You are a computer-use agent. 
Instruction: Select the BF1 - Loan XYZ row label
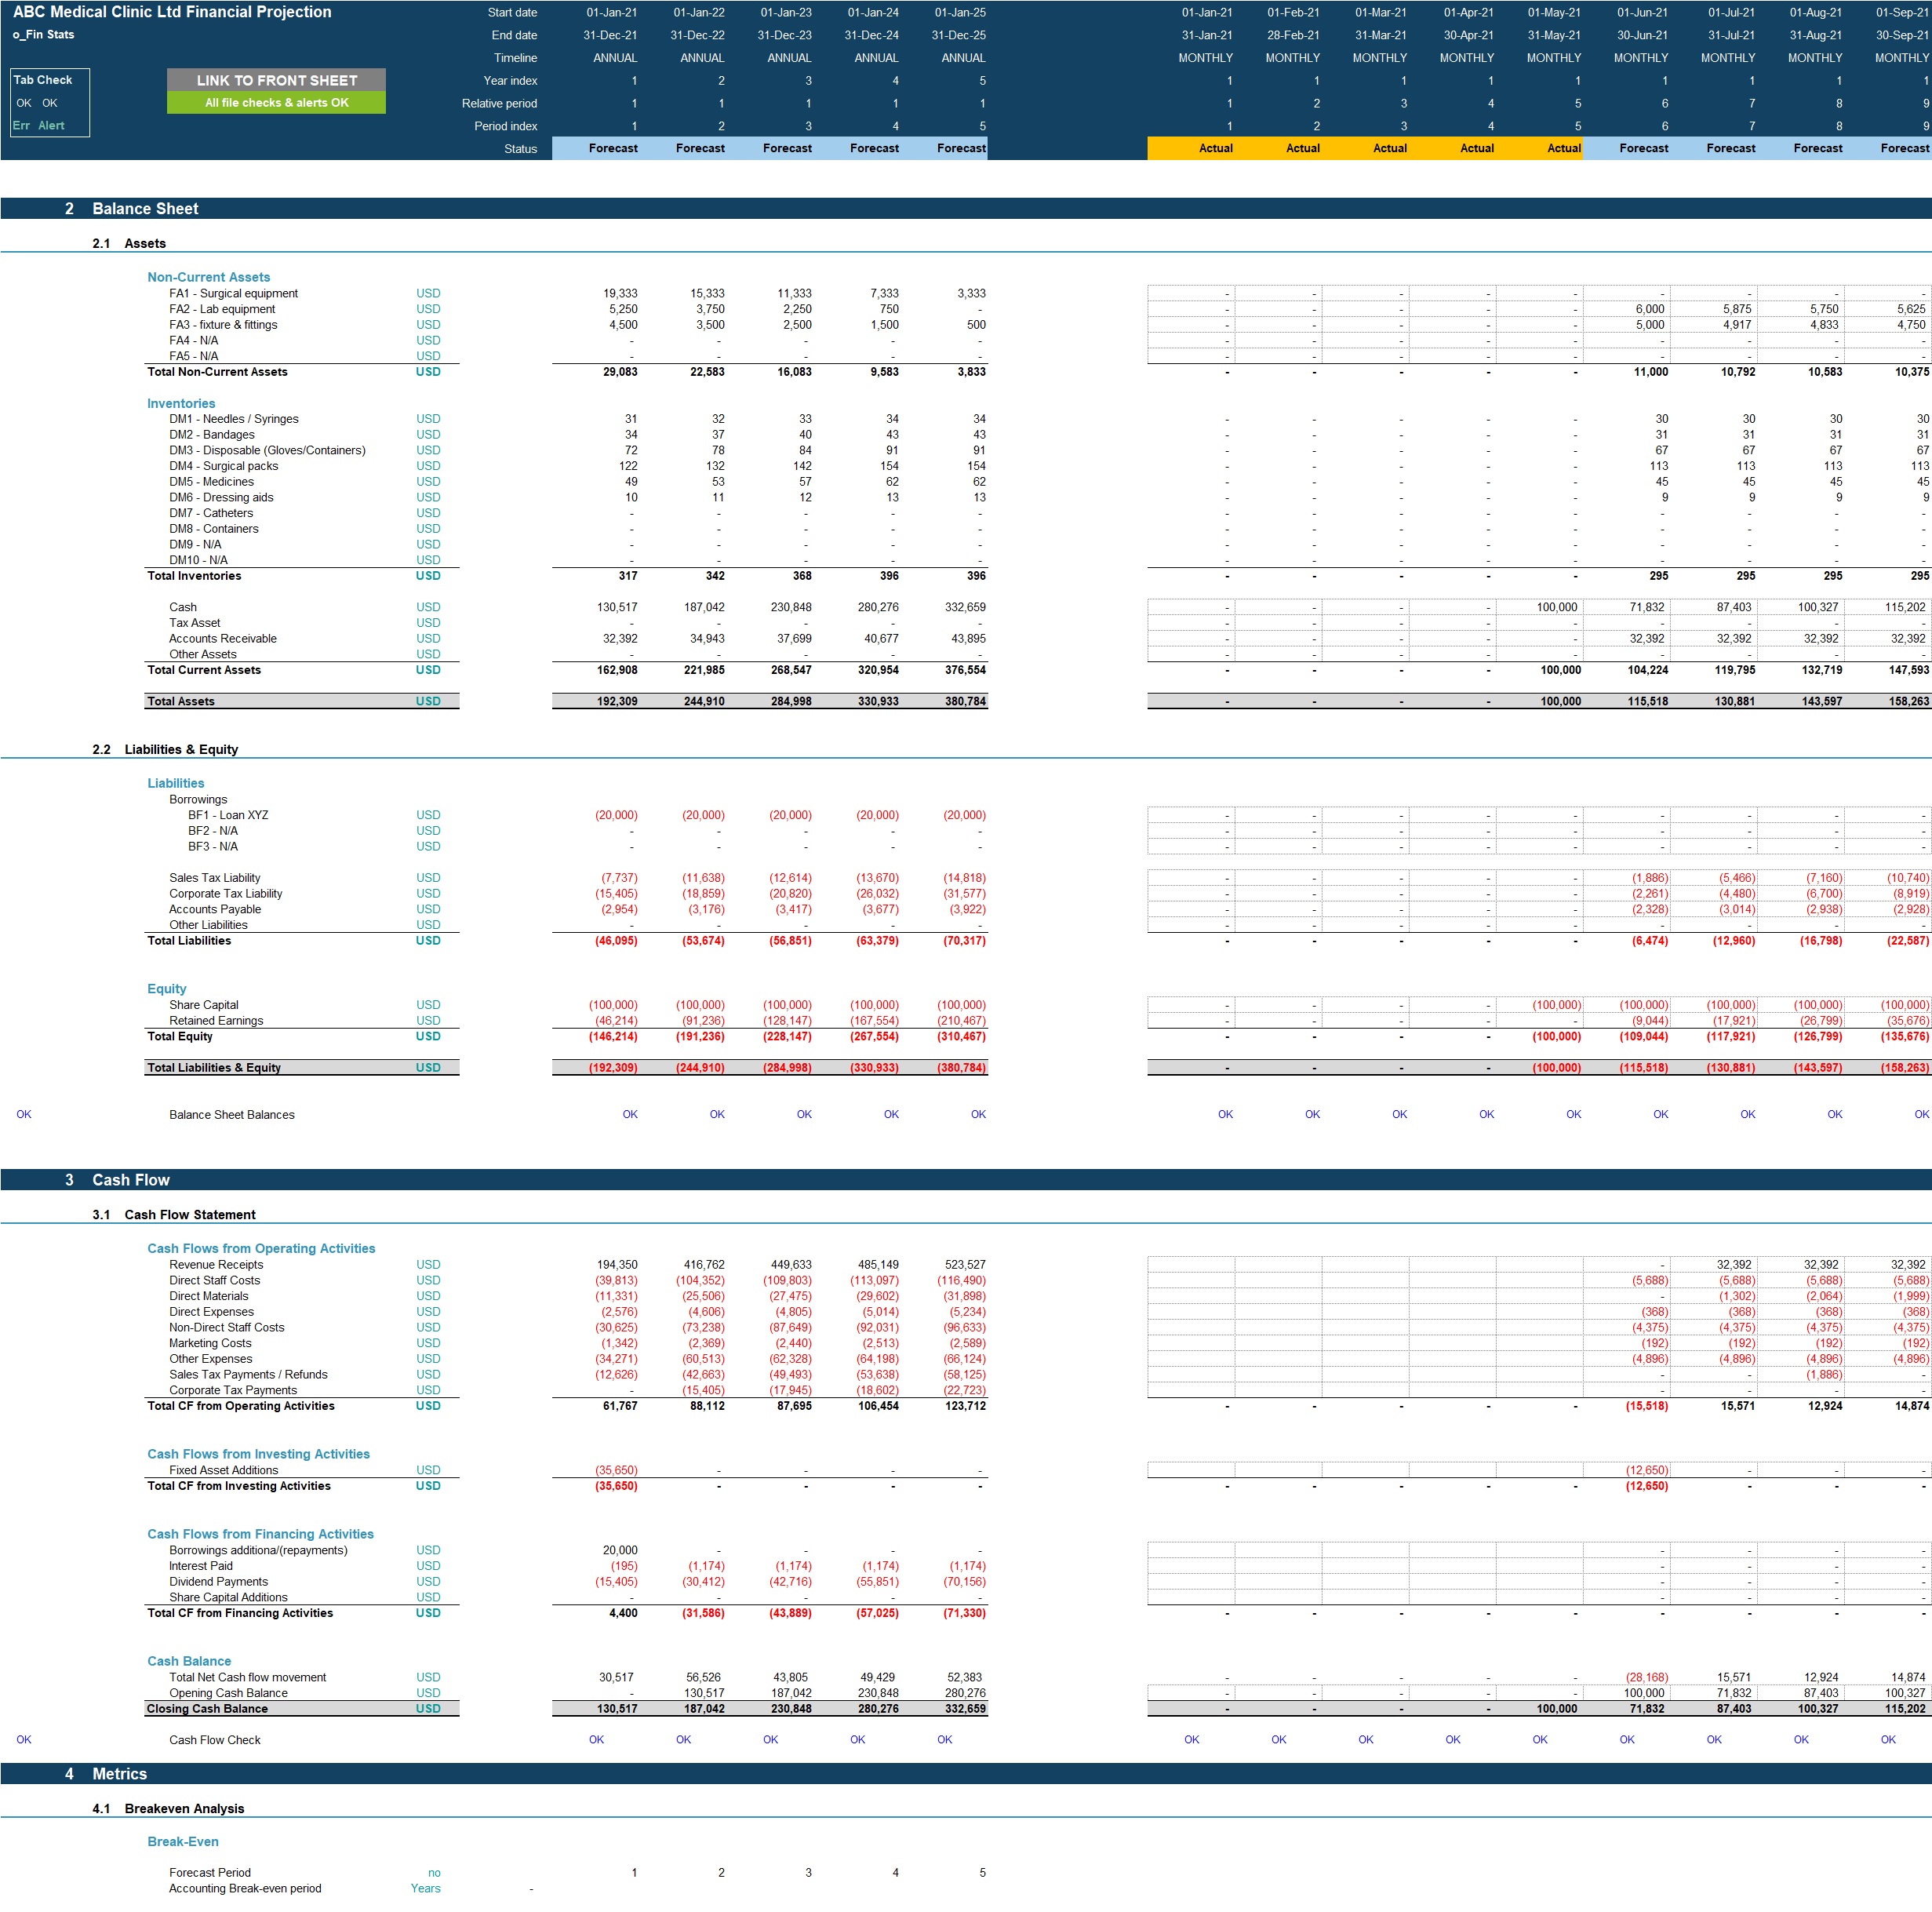(x=228, y=815)
